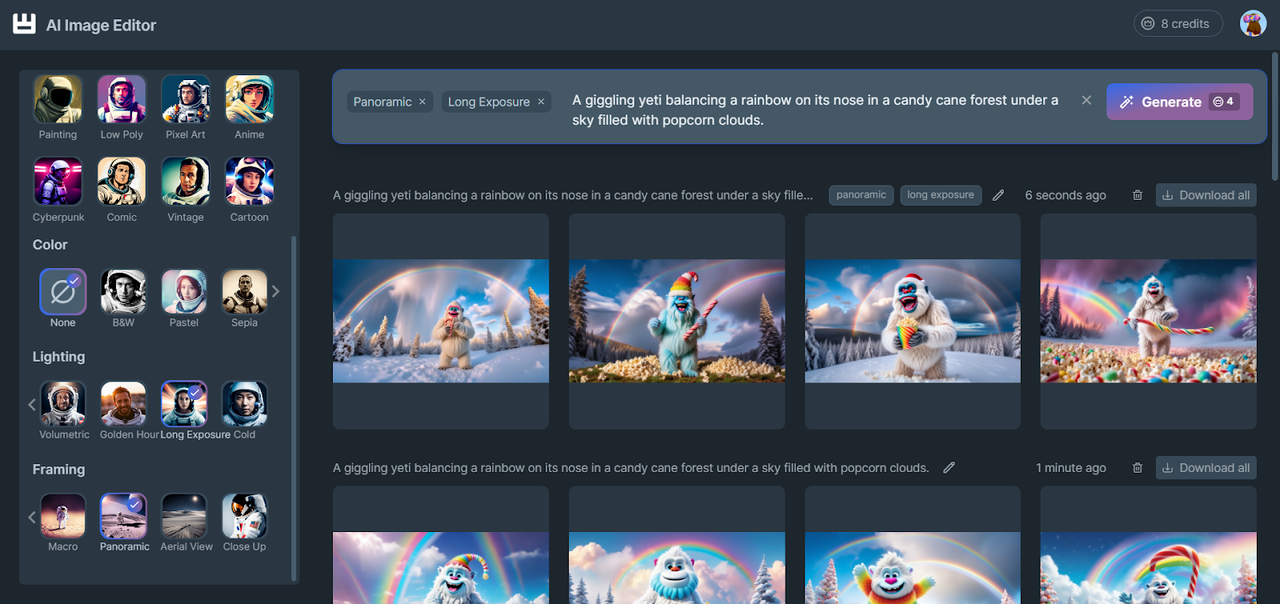Edit the 1 minute ago prompt with pencil

949,467
